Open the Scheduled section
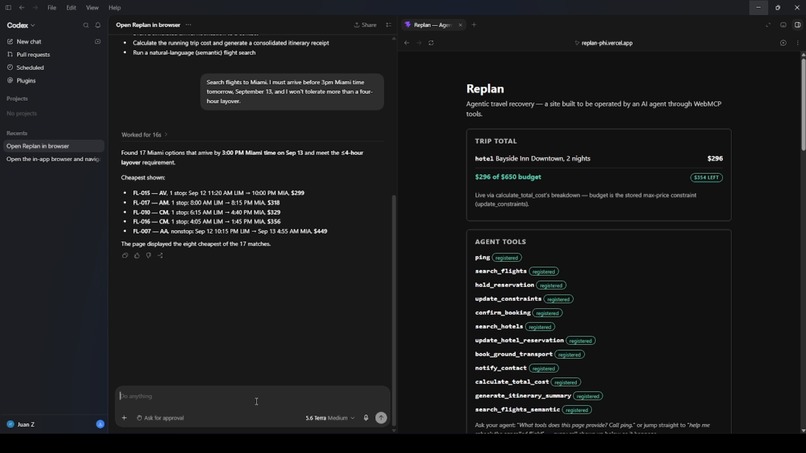Screen dimensions: 806x453 pyautogui.click(x=30, y=67)
